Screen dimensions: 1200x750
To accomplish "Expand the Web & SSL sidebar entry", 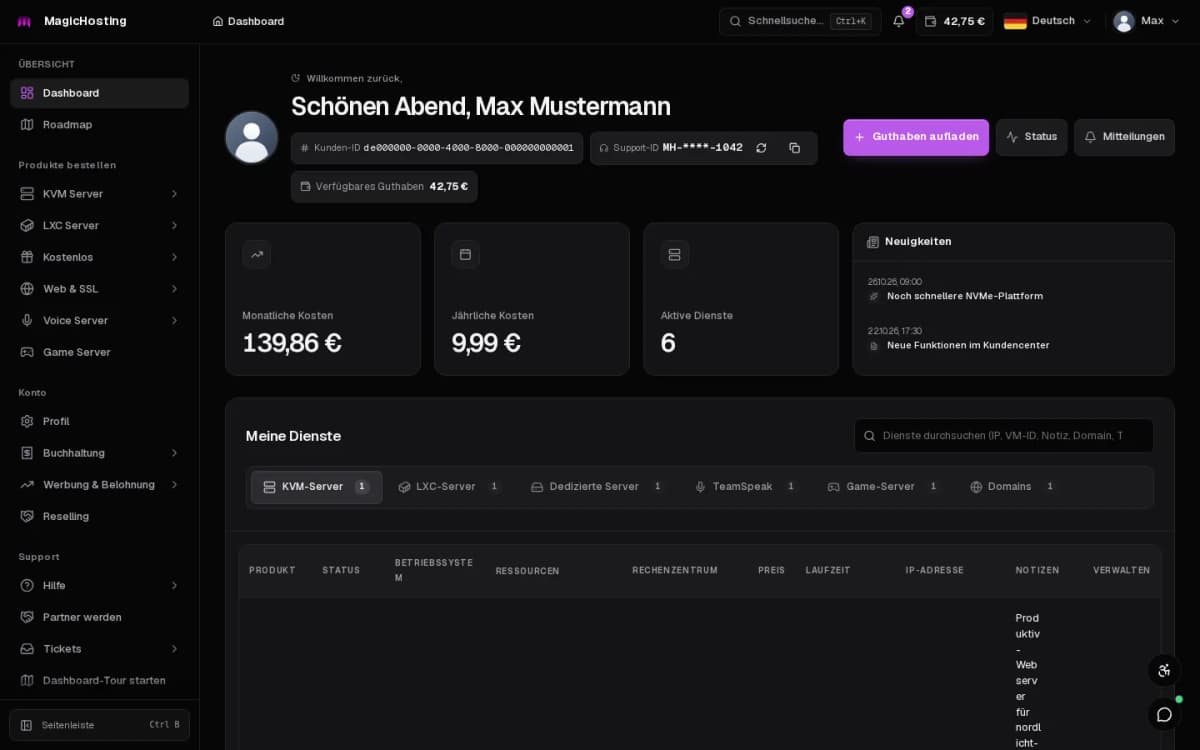I will click(x=99, y=289).
